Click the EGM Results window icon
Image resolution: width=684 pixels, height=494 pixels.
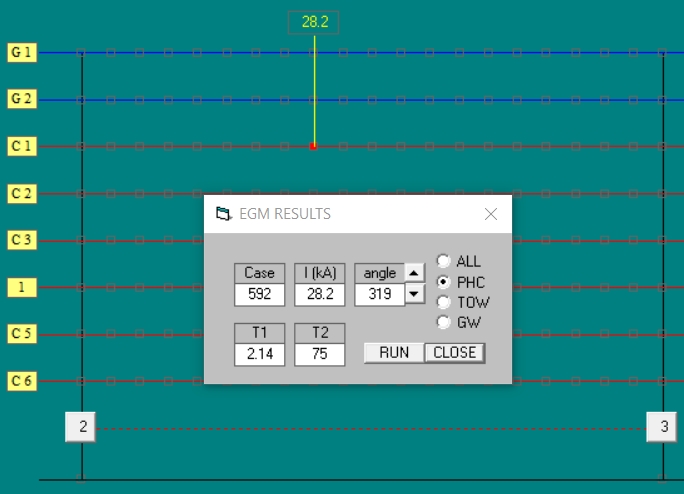(223, 213)
